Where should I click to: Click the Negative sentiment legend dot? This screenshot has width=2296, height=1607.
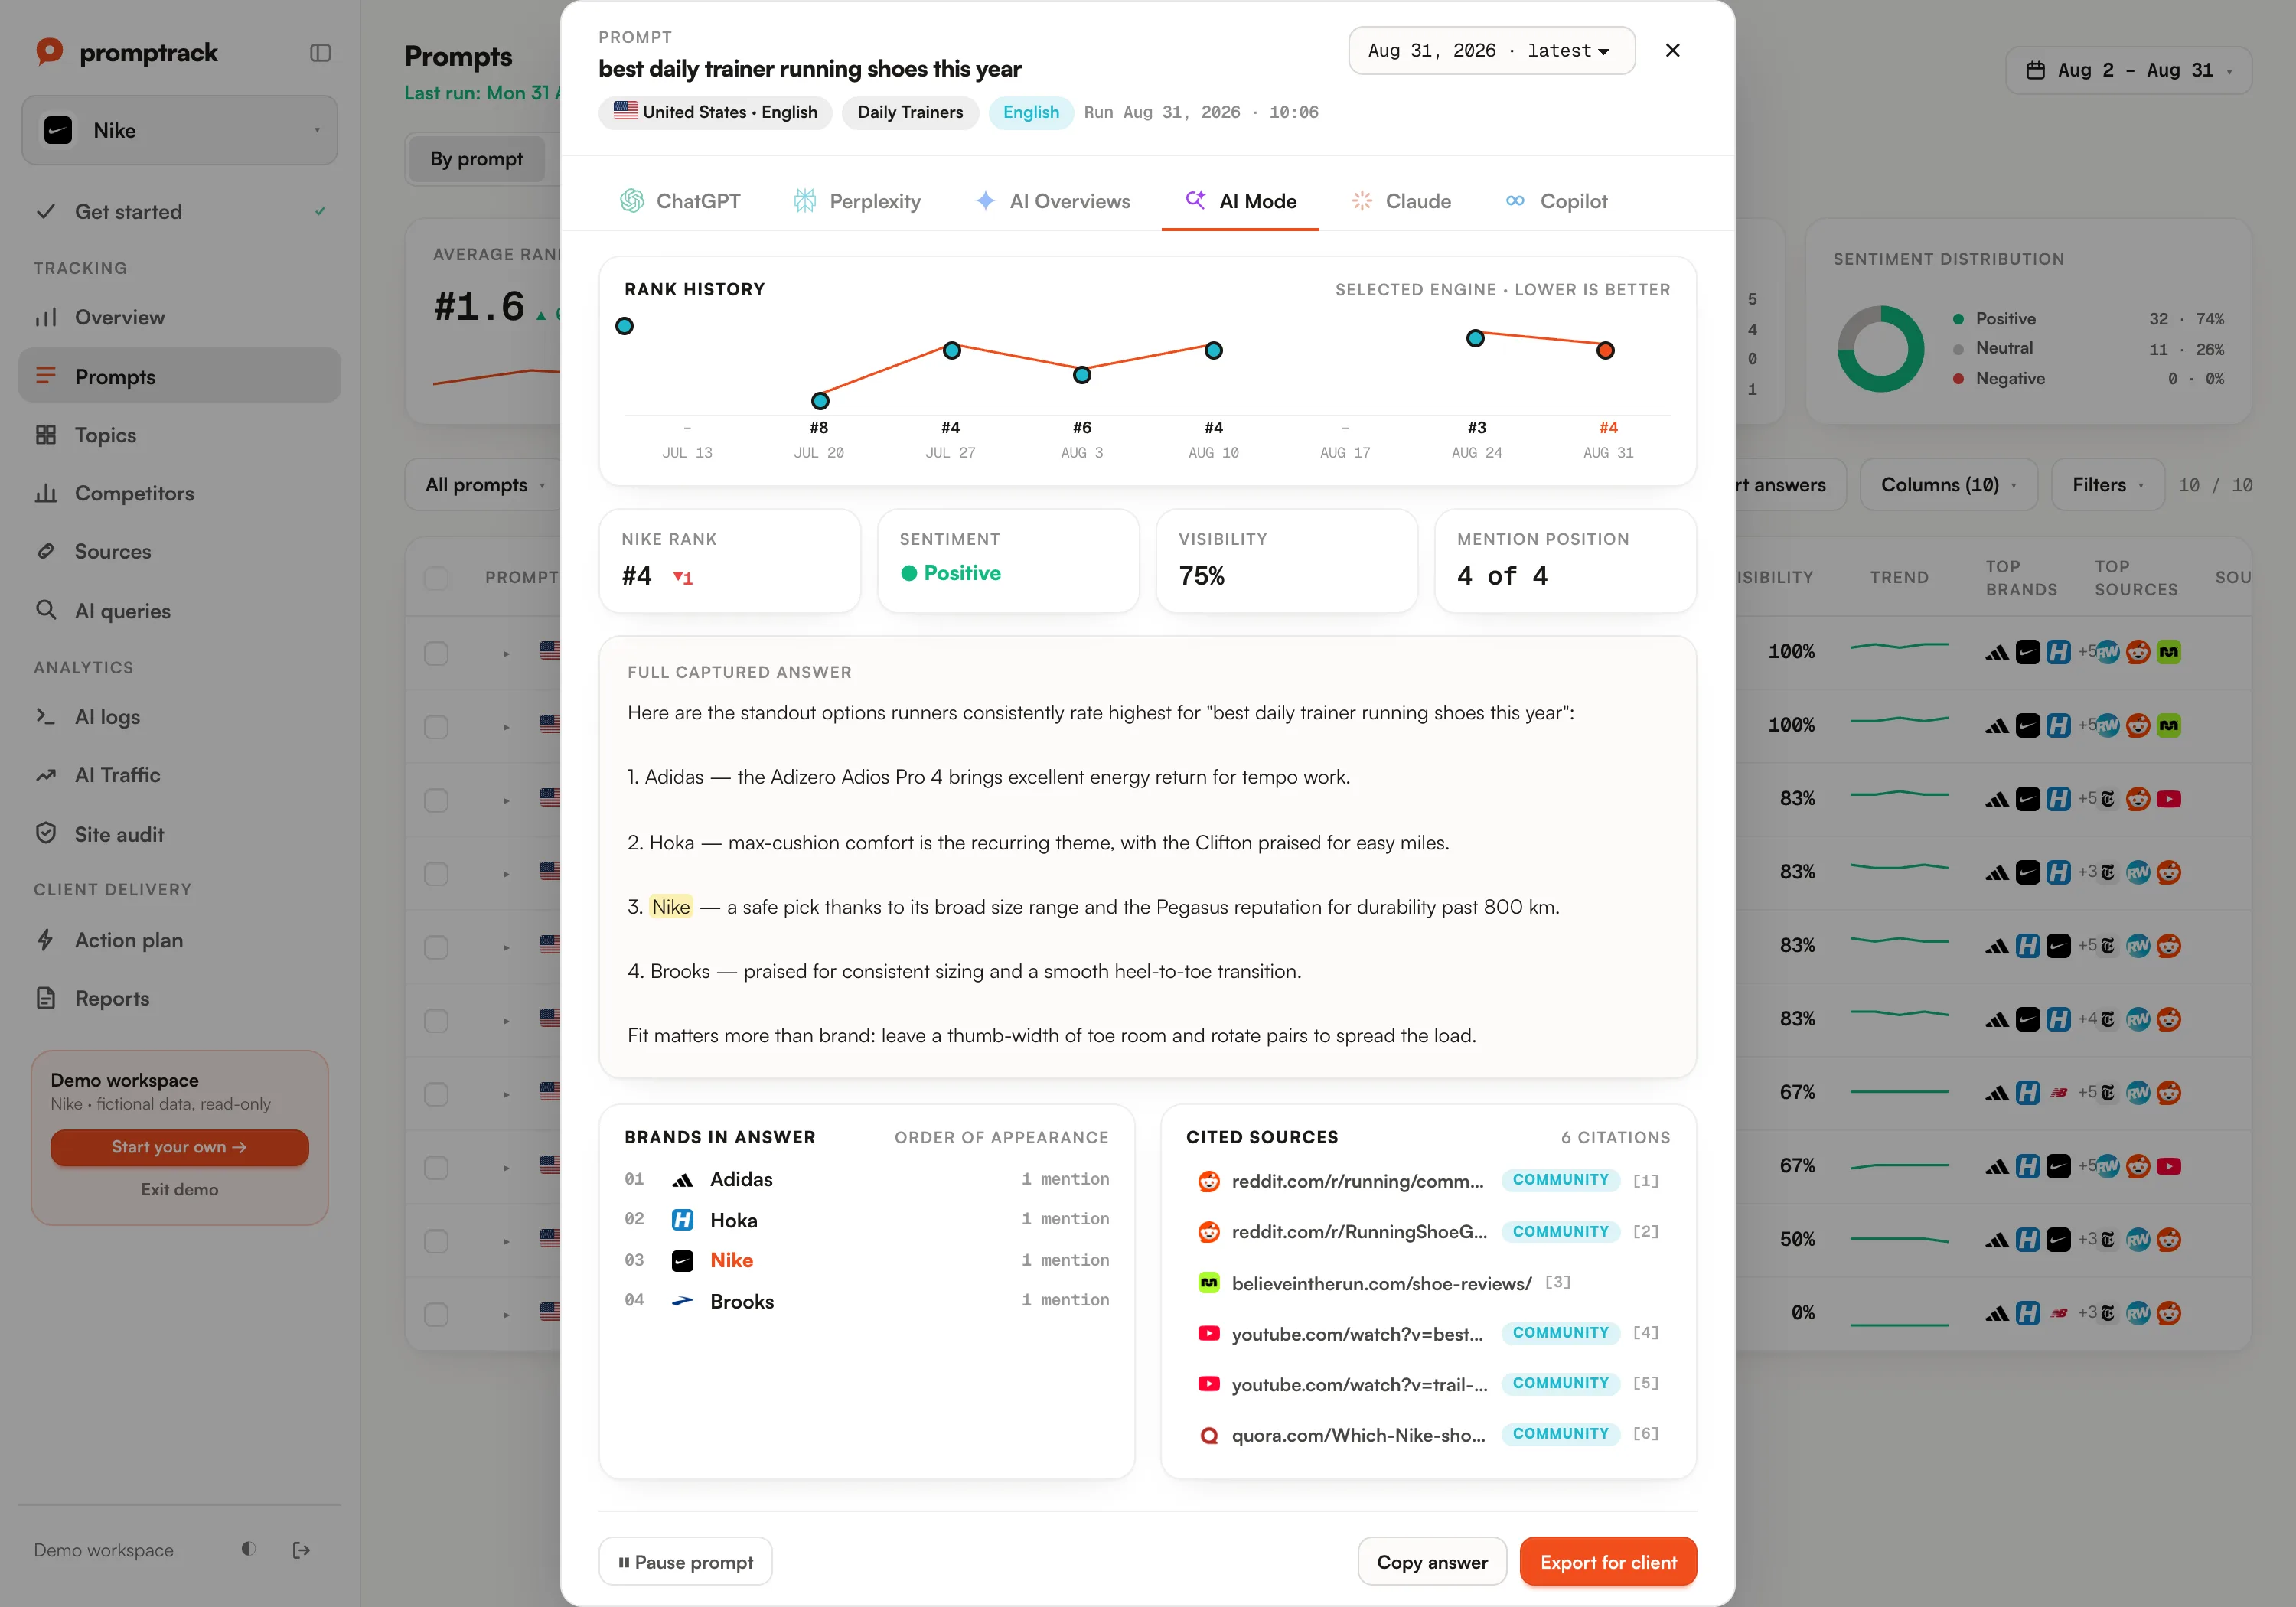pos(1958,379)
